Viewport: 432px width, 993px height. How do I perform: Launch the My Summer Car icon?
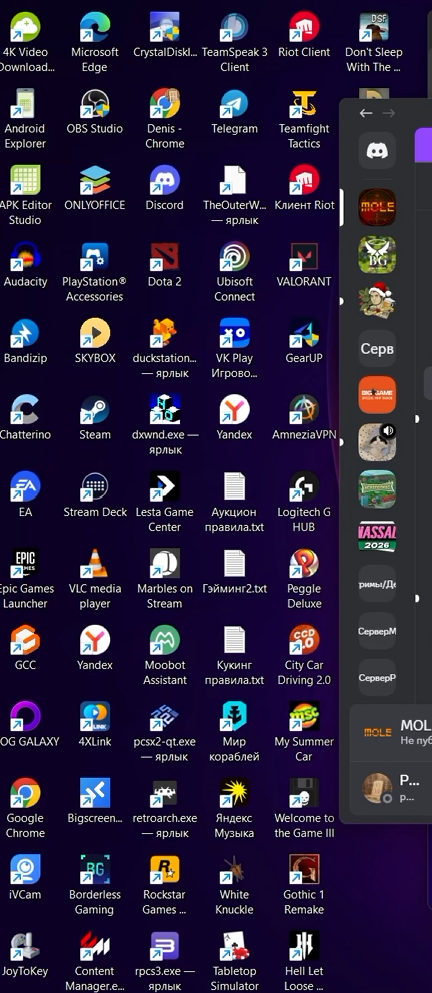304,718
